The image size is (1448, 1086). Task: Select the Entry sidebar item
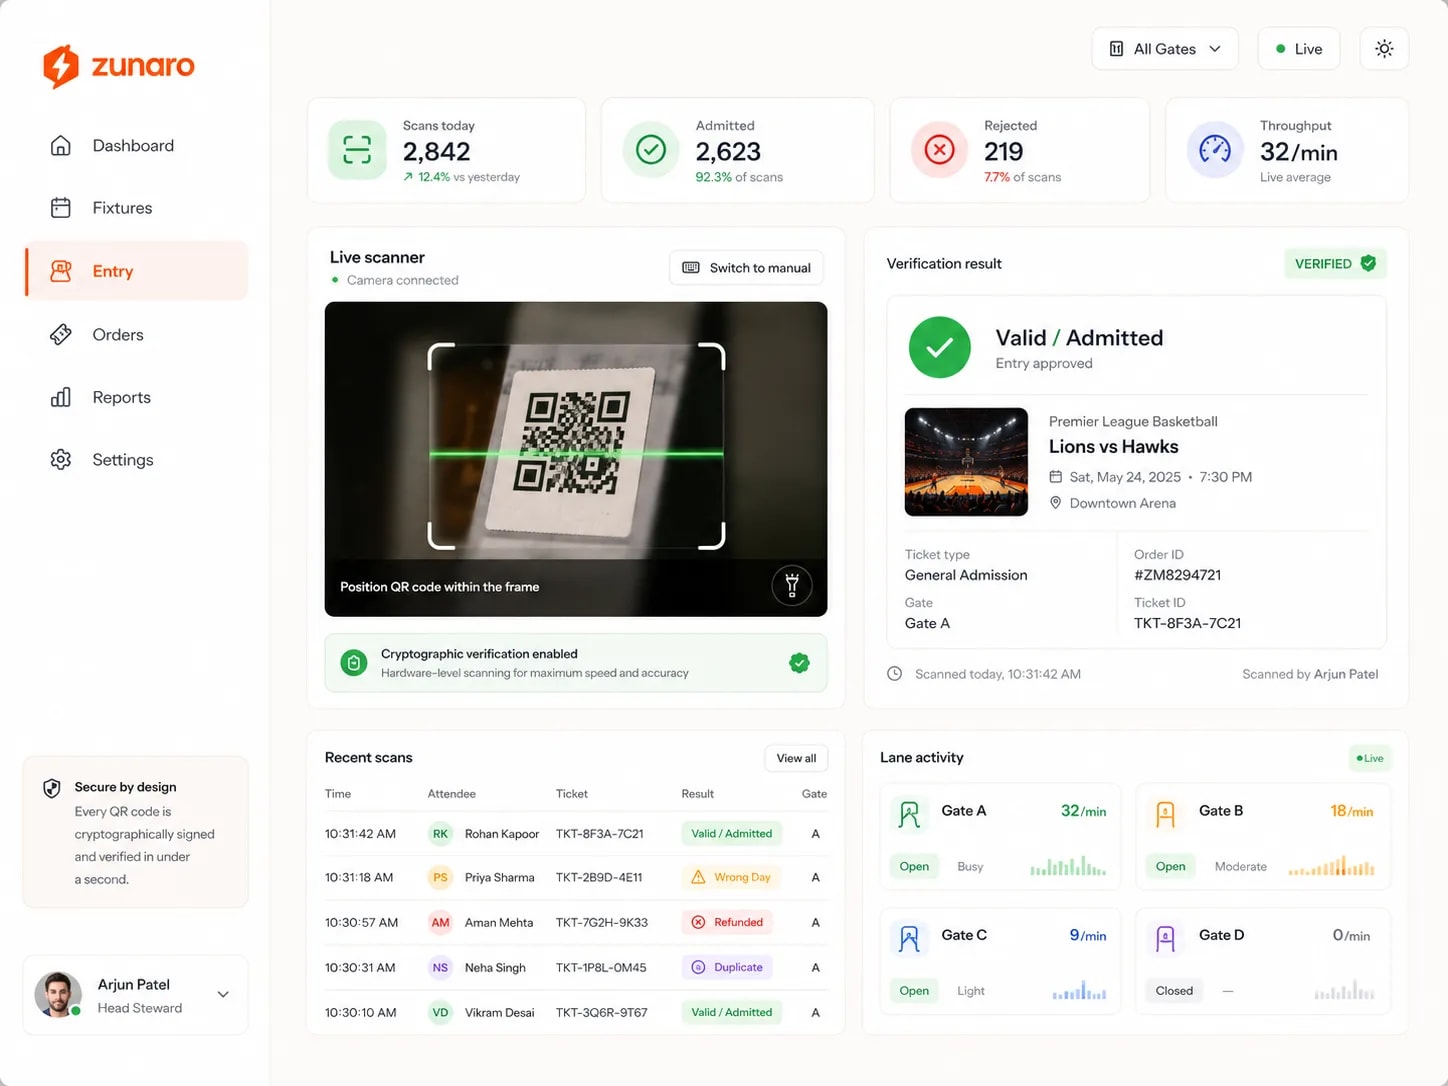[x=136, y=271]
